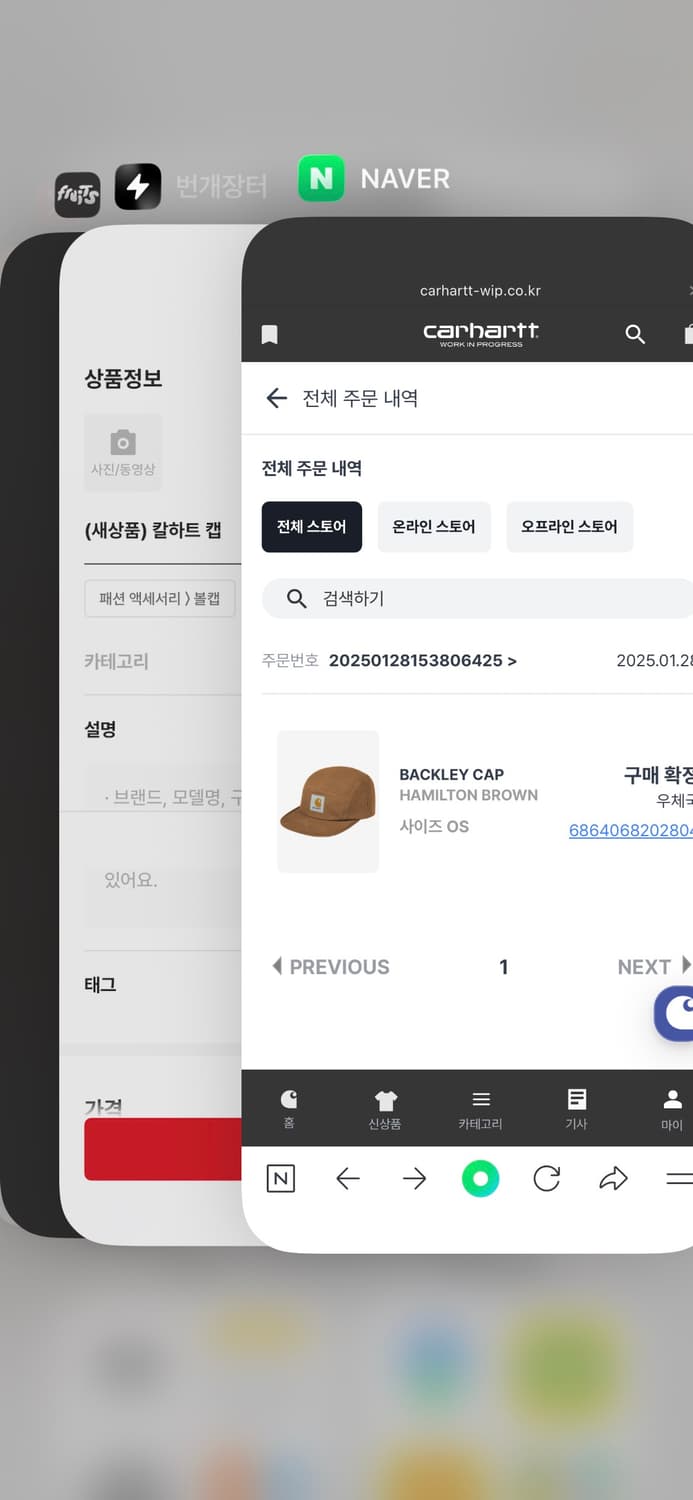Reload the page with refresh icon
This screenshot has height=1500, width=693.
(547, 1179)
